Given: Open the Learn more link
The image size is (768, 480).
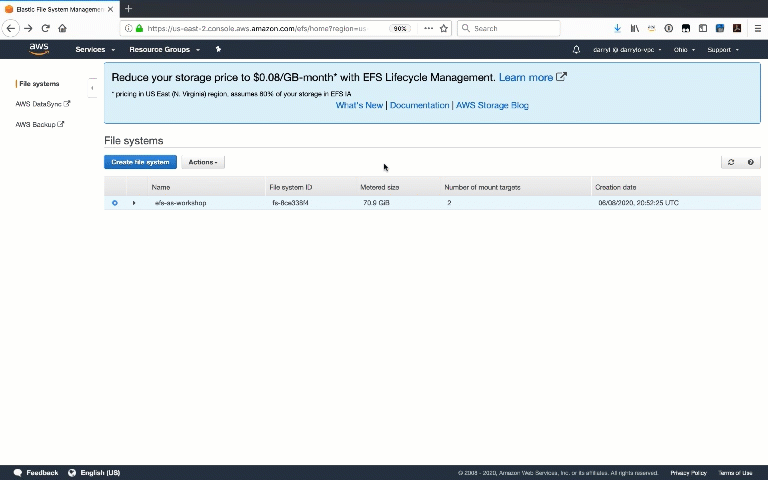Looking at the screenshot, I should tap(532, 77).
